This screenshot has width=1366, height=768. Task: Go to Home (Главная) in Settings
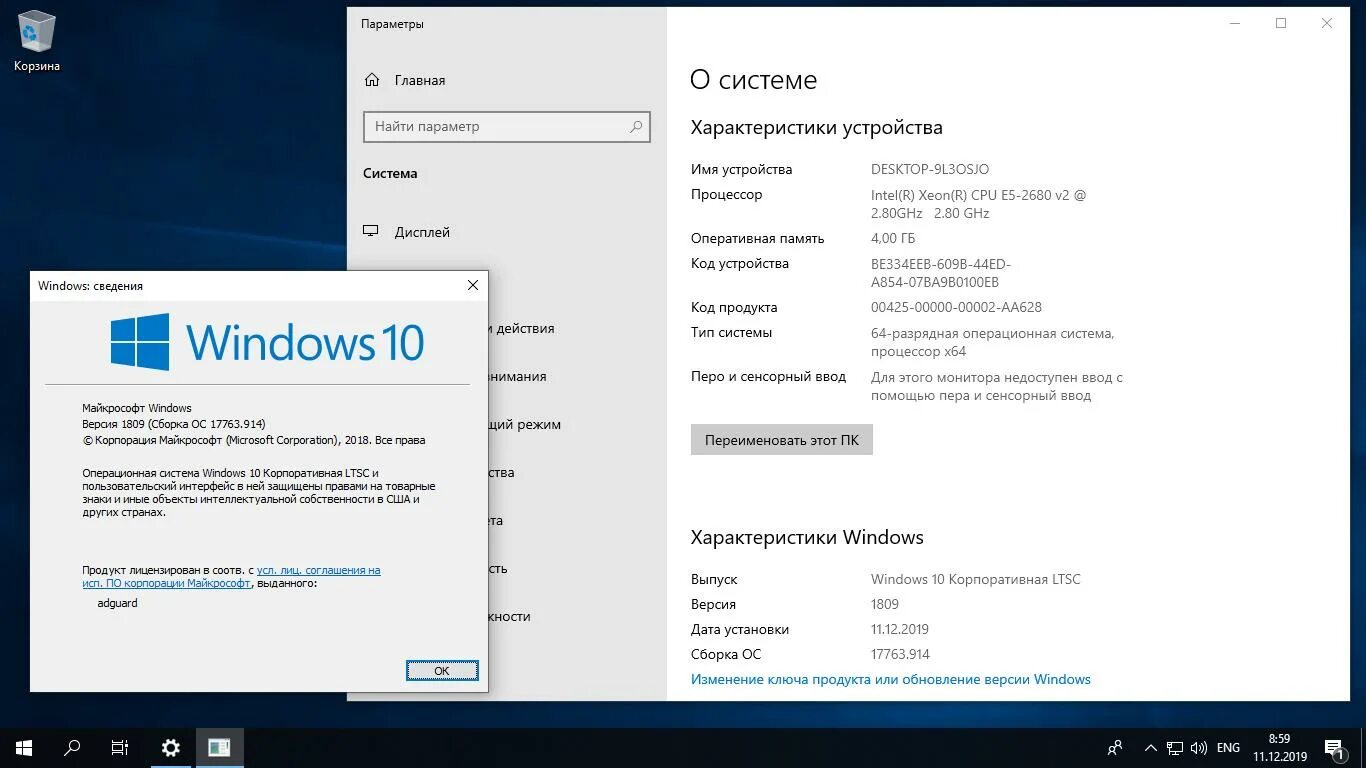pos(420,80)
